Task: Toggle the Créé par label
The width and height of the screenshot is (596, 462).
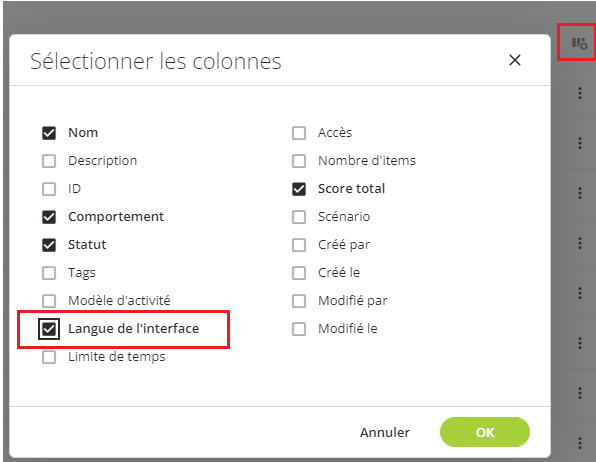Action: coord(344,245)
